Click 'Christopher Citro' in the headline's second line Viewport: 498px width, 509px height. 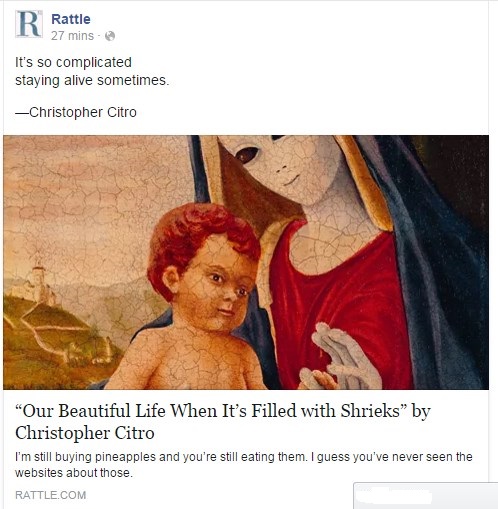[85, 433]
